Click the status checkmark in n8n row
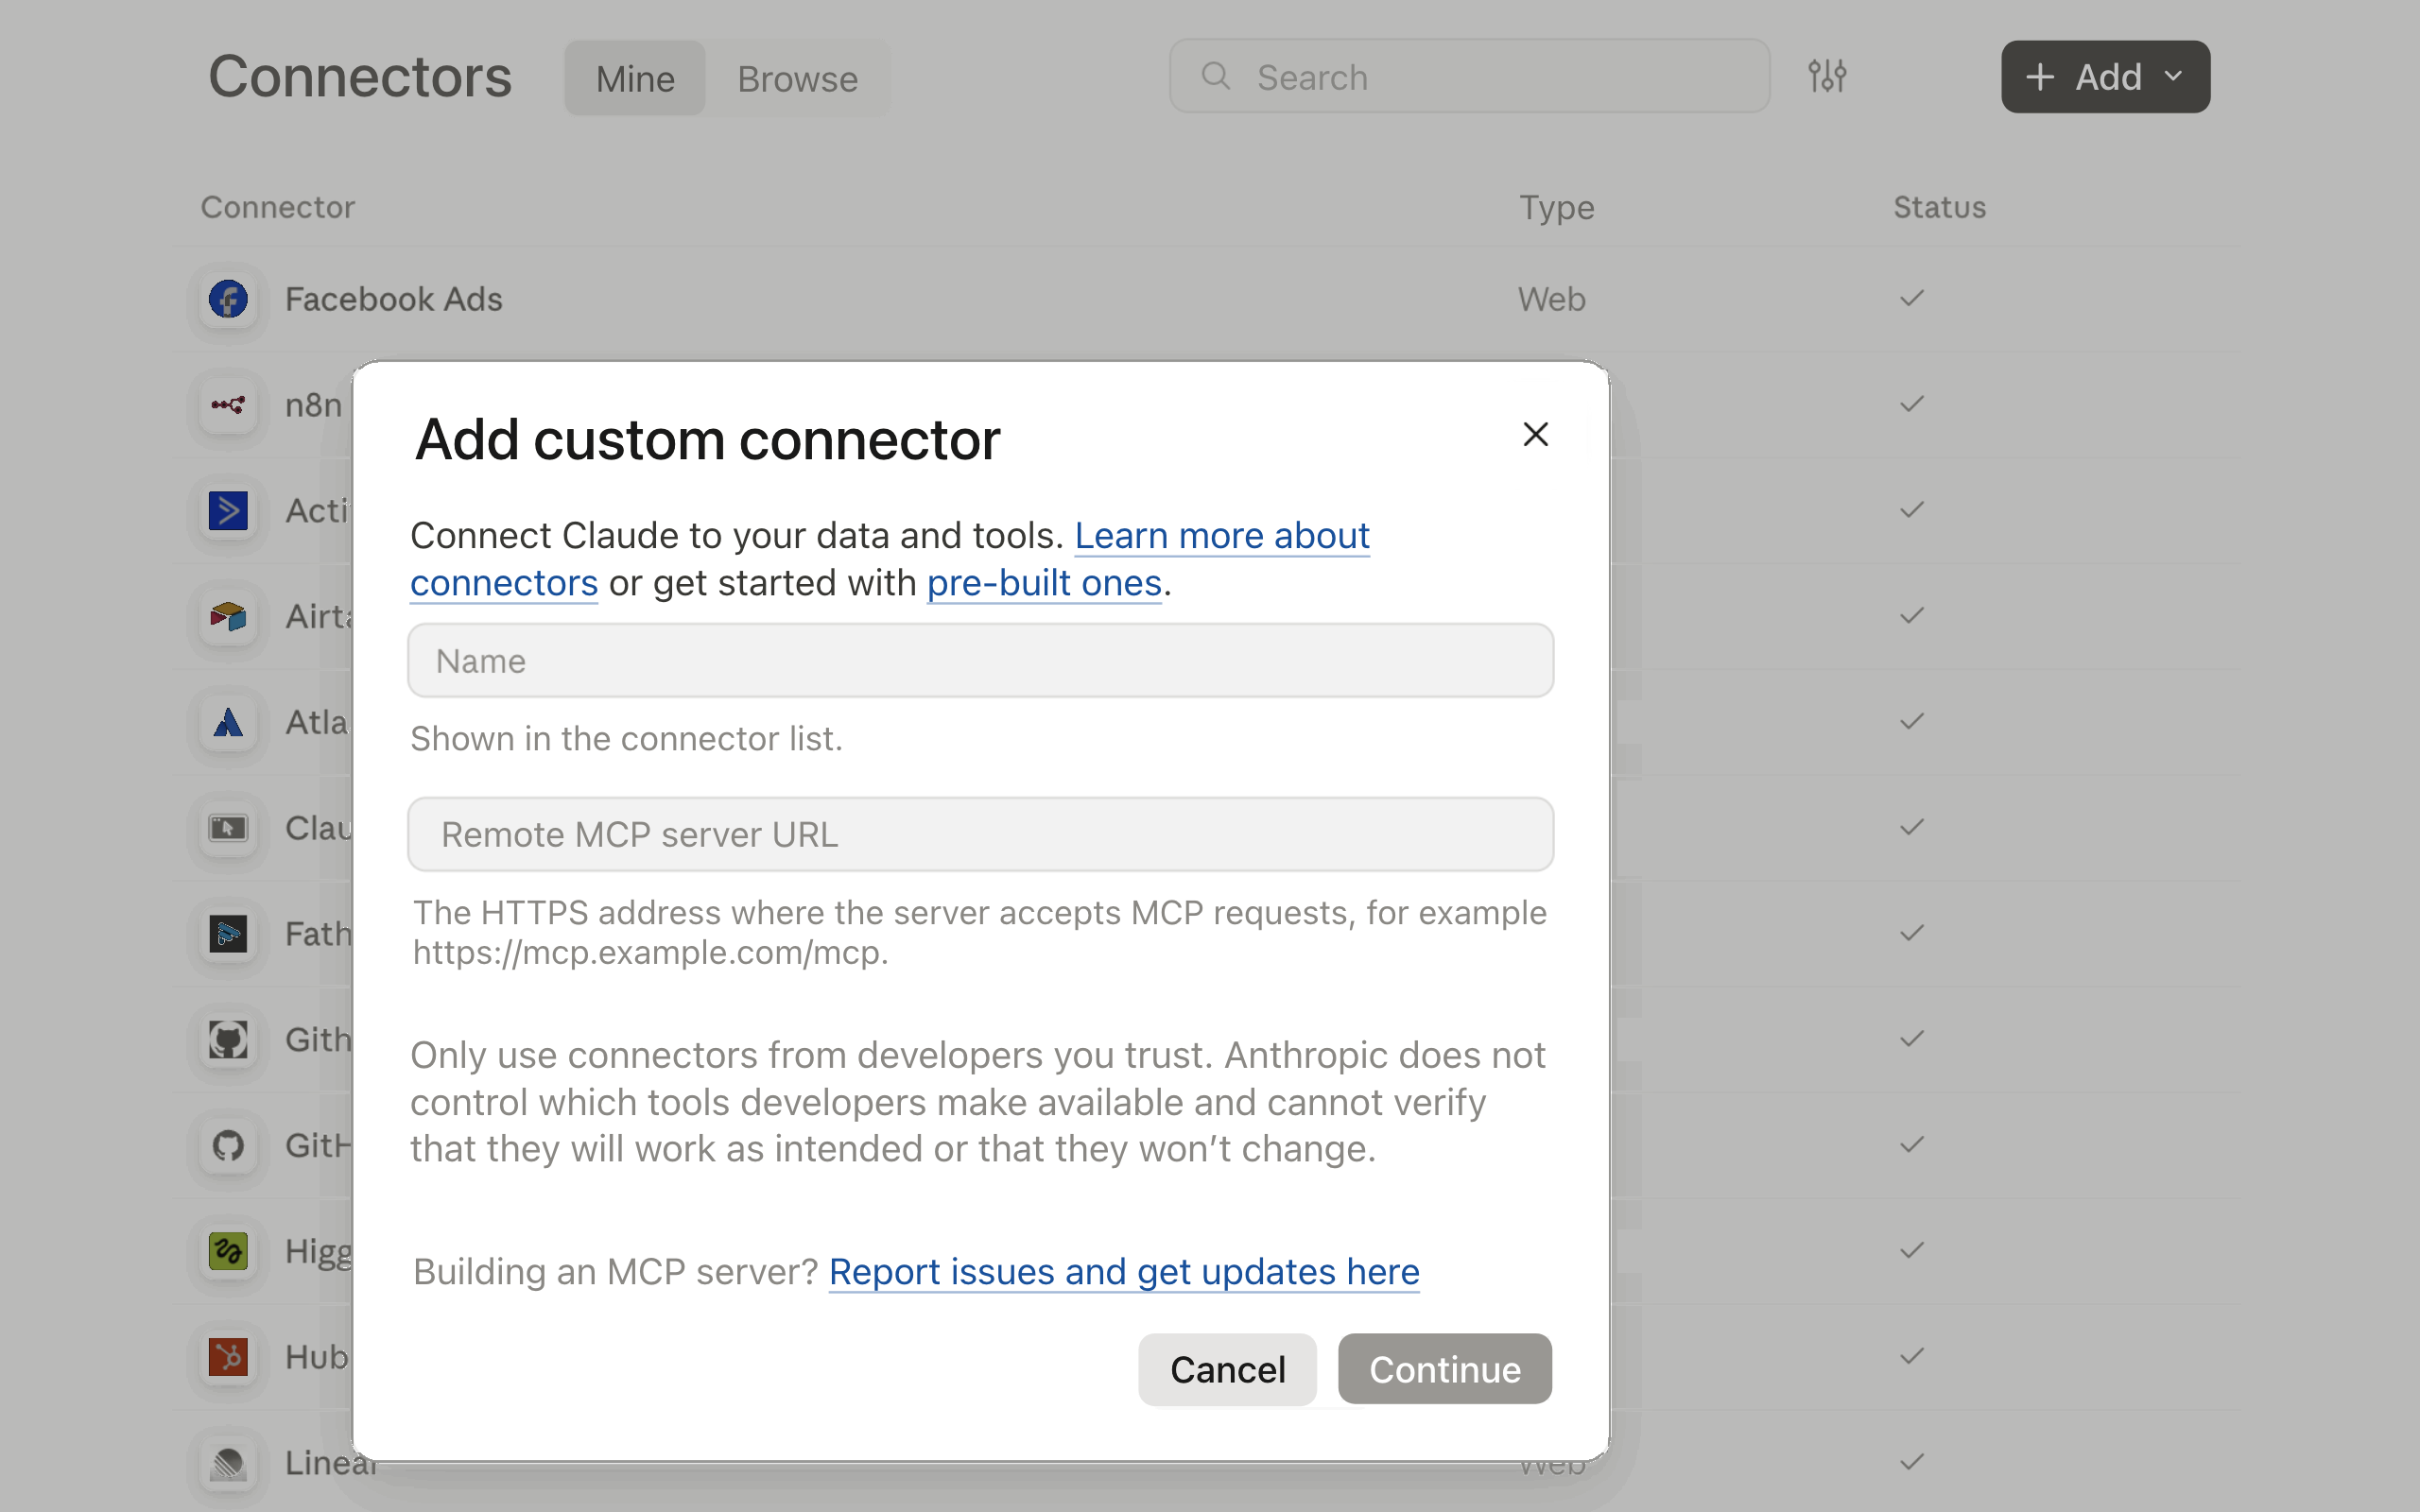 [x=1911, y=405]
